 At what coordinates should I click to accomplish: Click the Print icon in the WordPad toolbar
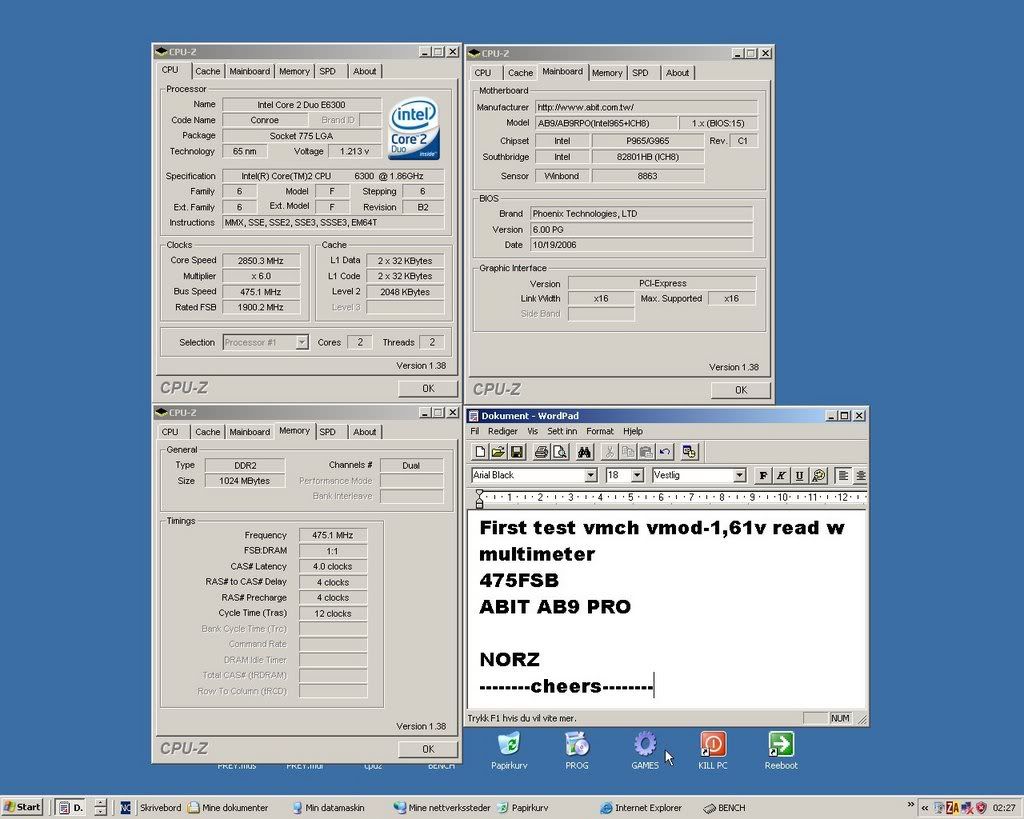(541, 452)
